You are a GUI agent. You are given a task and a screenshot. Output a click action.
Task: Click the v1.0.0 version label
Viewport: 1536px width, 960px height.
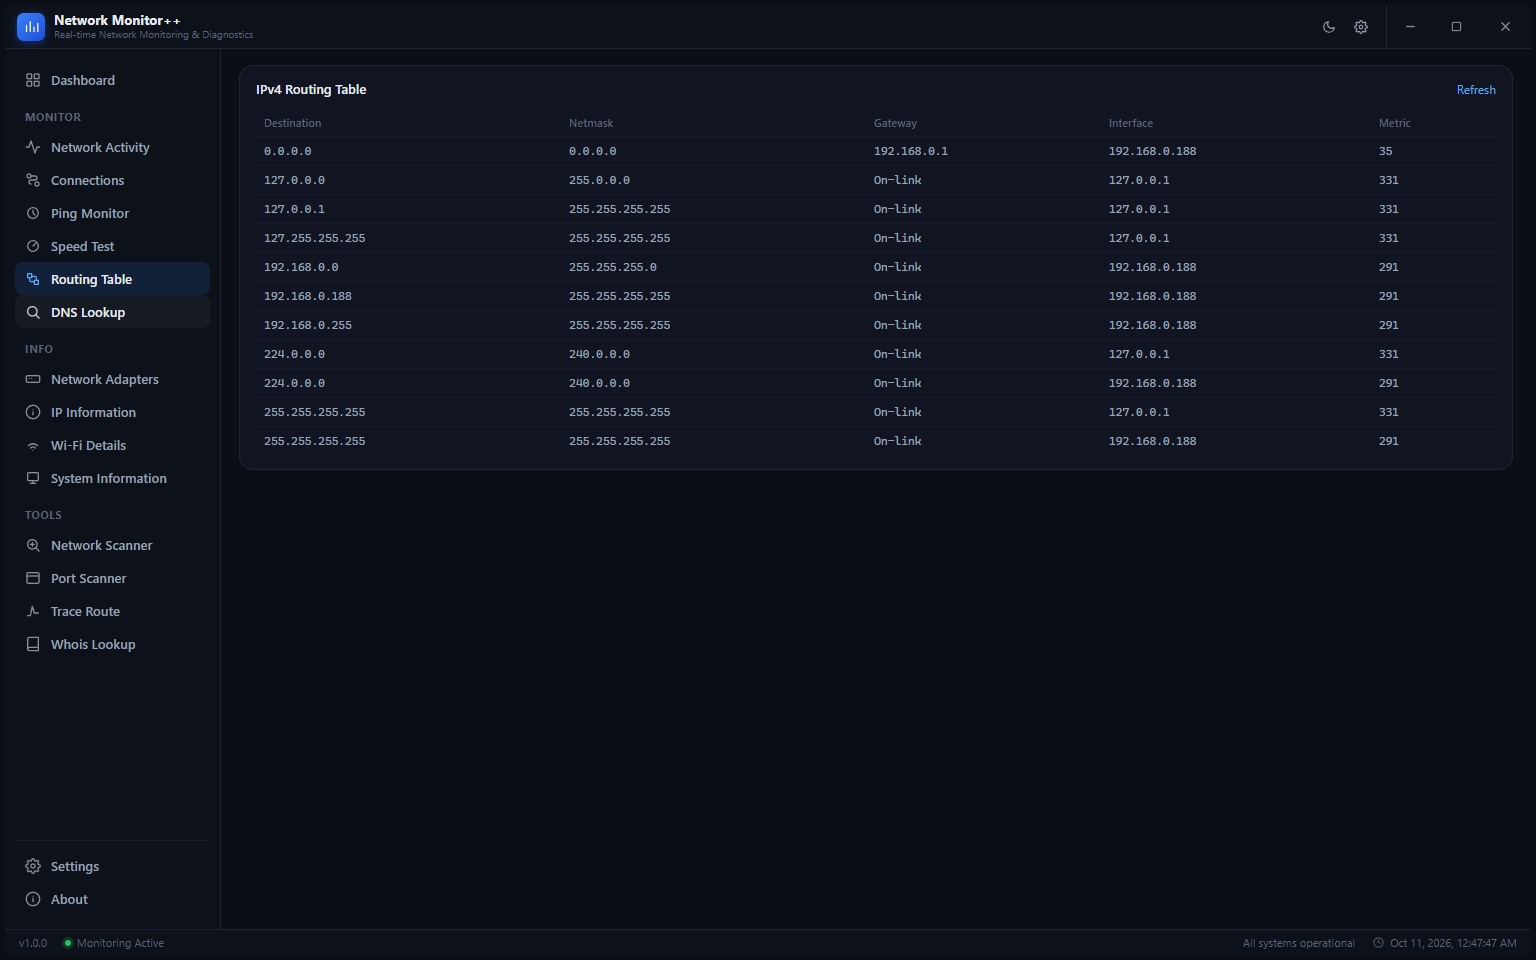(x=33, y=943)
